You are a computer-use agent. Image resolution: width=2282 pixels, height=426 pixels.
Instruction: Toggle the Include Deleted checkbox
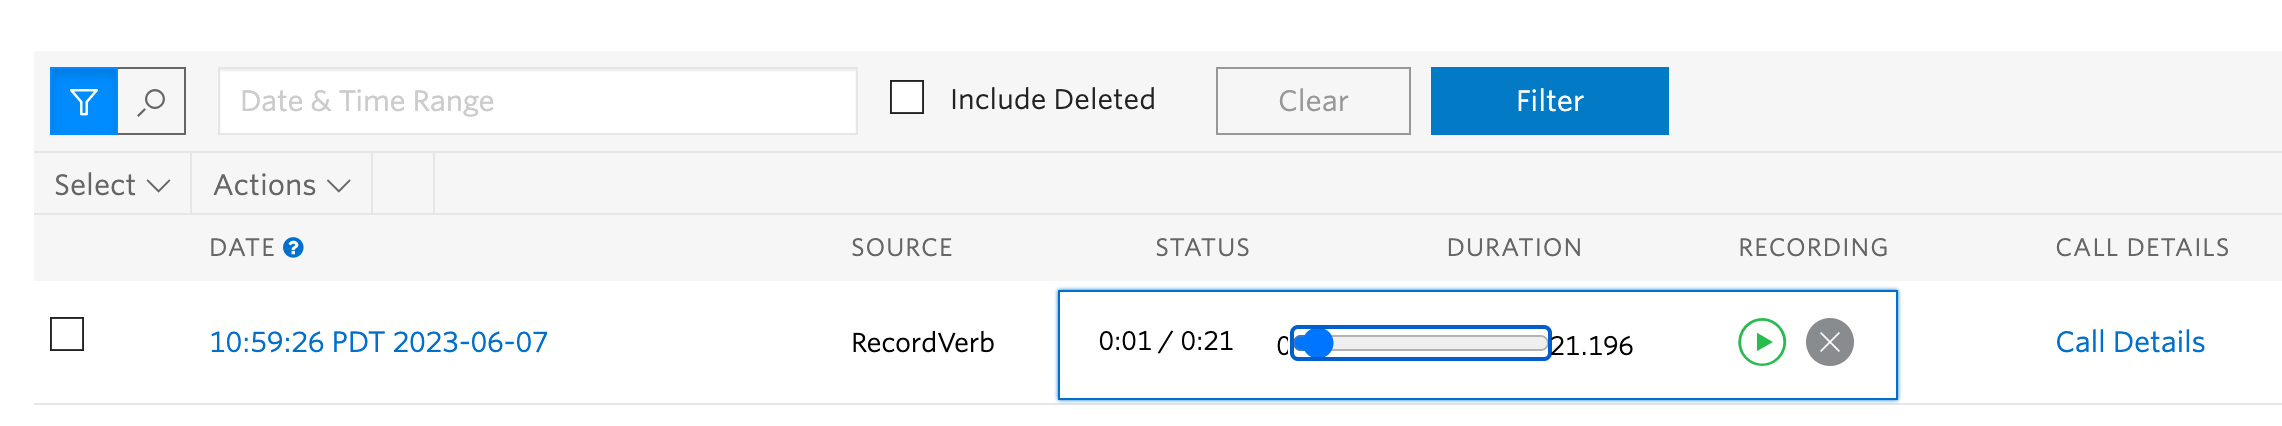pos(907,98)
